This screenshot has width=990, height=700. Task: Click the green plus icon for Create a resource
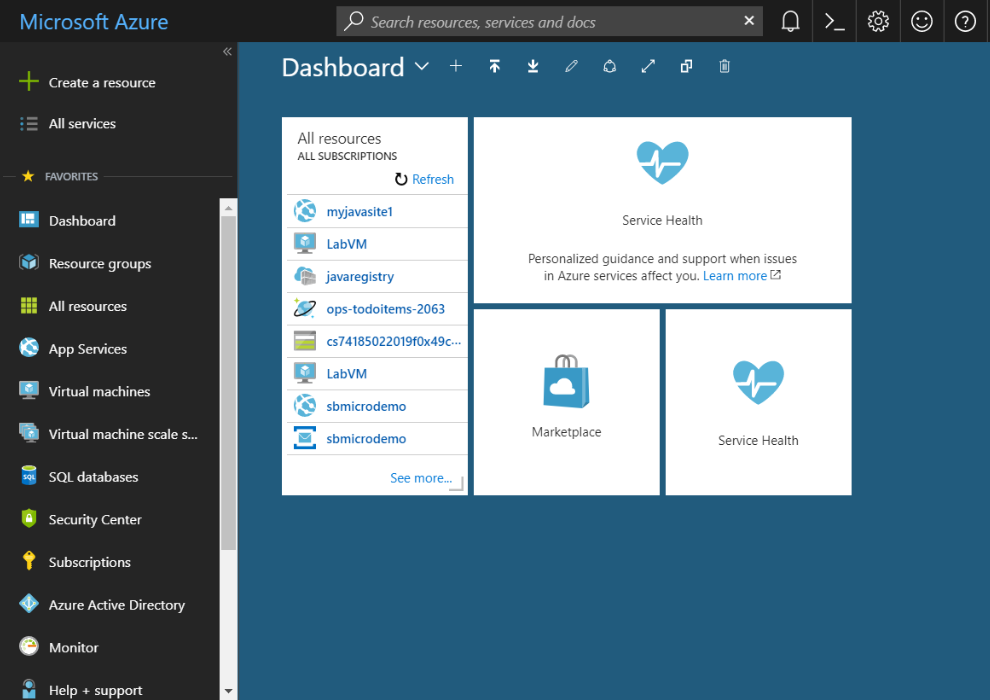click(28, 81)
